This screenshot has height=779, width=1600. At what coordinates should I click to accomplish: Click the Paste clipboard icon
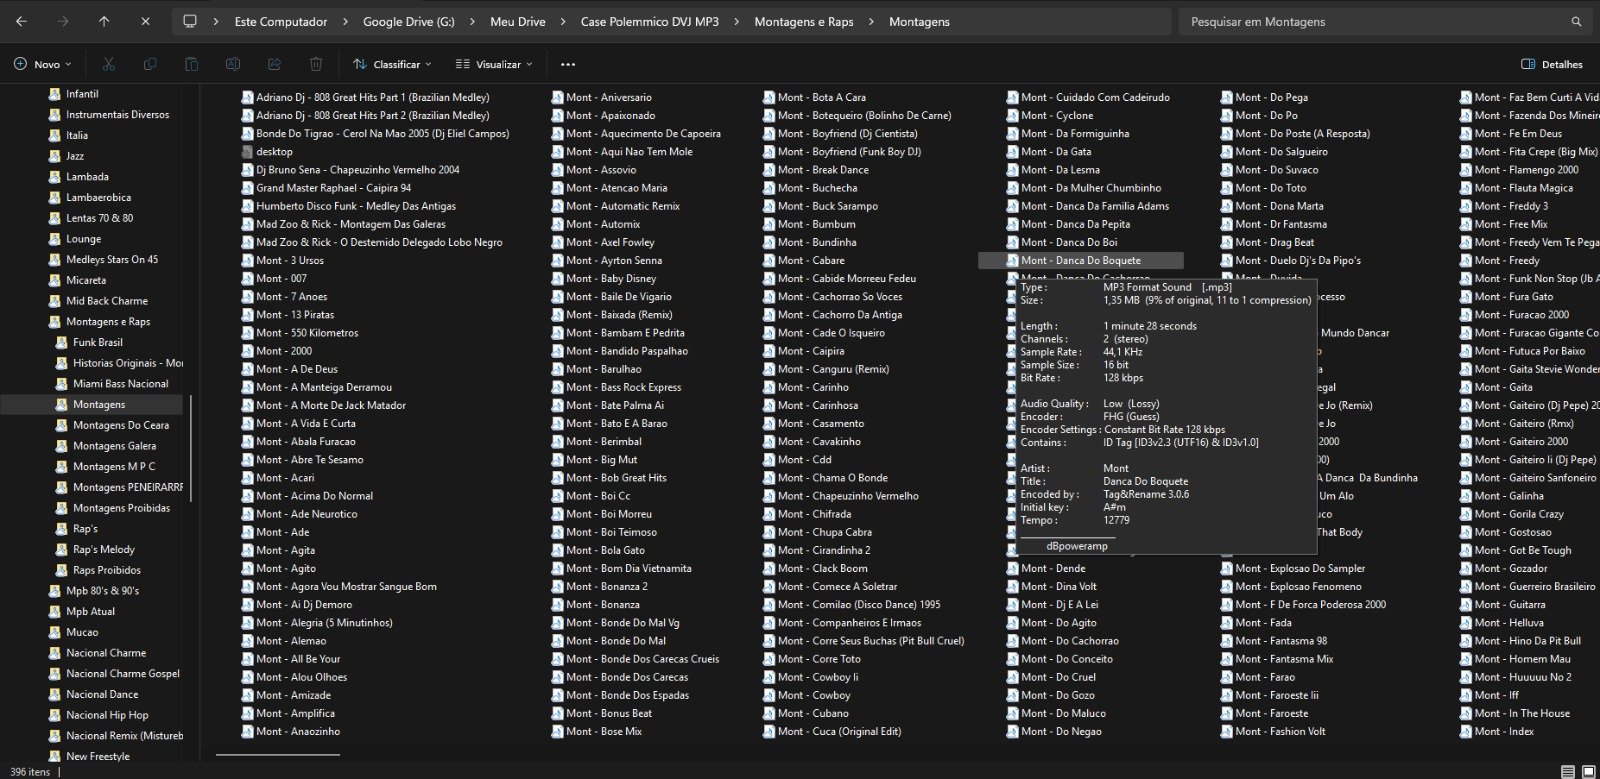click(191, 64)
